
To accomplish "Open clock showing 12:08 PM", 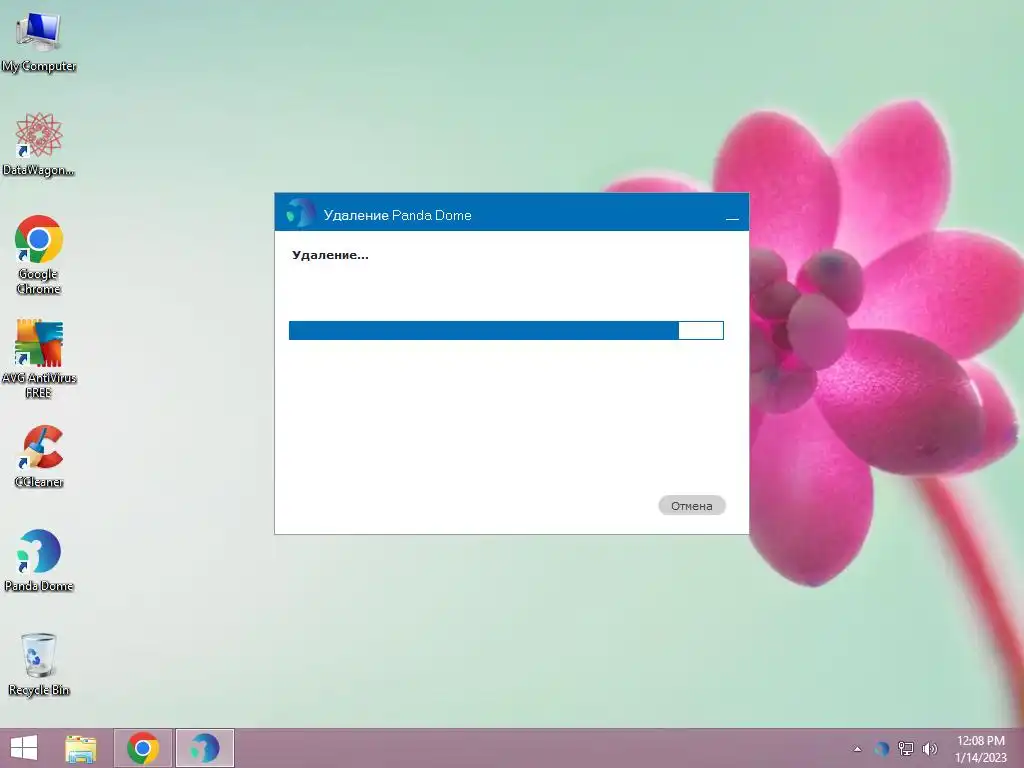I will pyautogui.click(x=981, y=749).
